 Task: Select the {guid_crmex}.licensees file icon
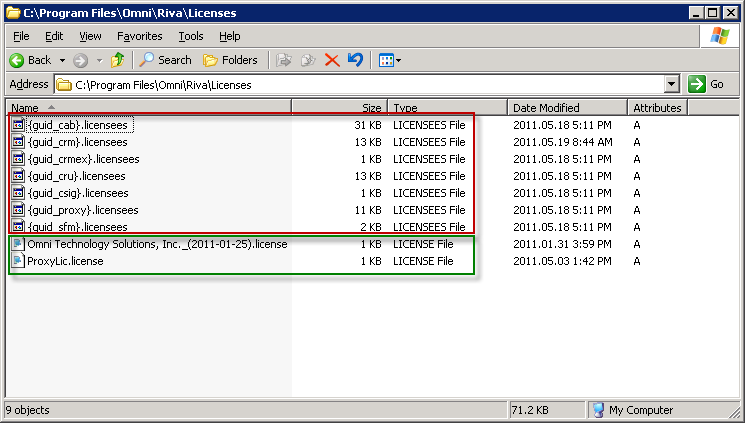coord(18,159)
